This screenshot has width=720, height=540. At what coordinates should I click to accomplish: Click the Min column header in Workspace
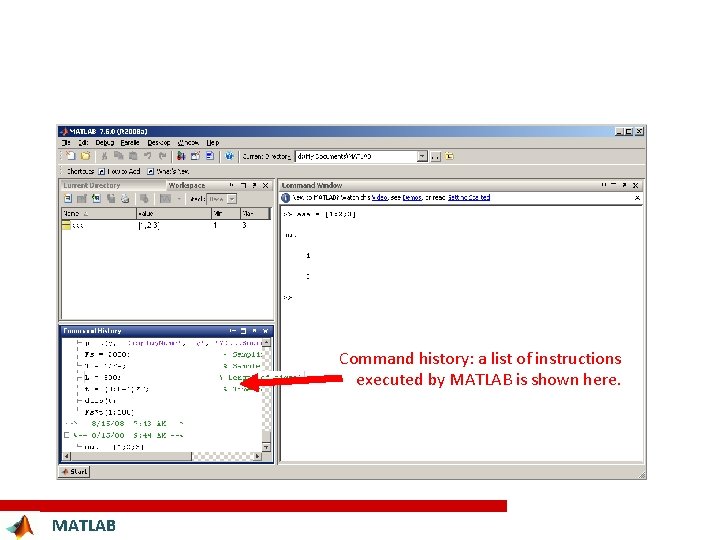225,214
